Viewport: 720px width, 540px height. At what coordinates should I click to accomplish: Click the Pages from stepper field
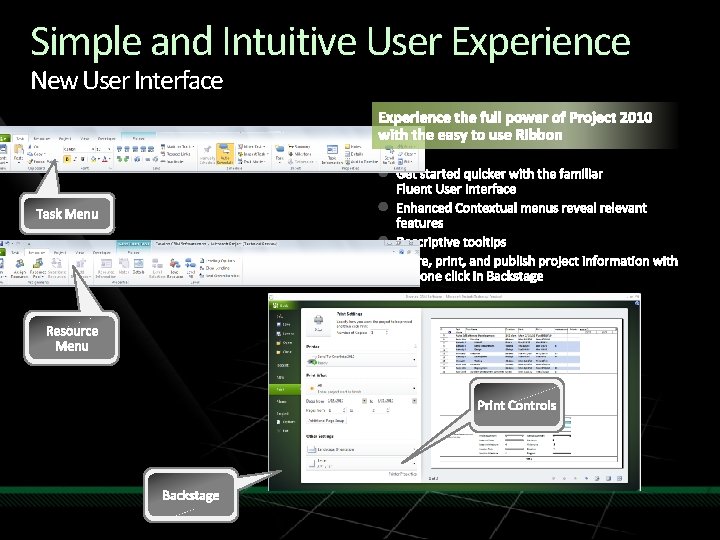(x=337, y=410)
